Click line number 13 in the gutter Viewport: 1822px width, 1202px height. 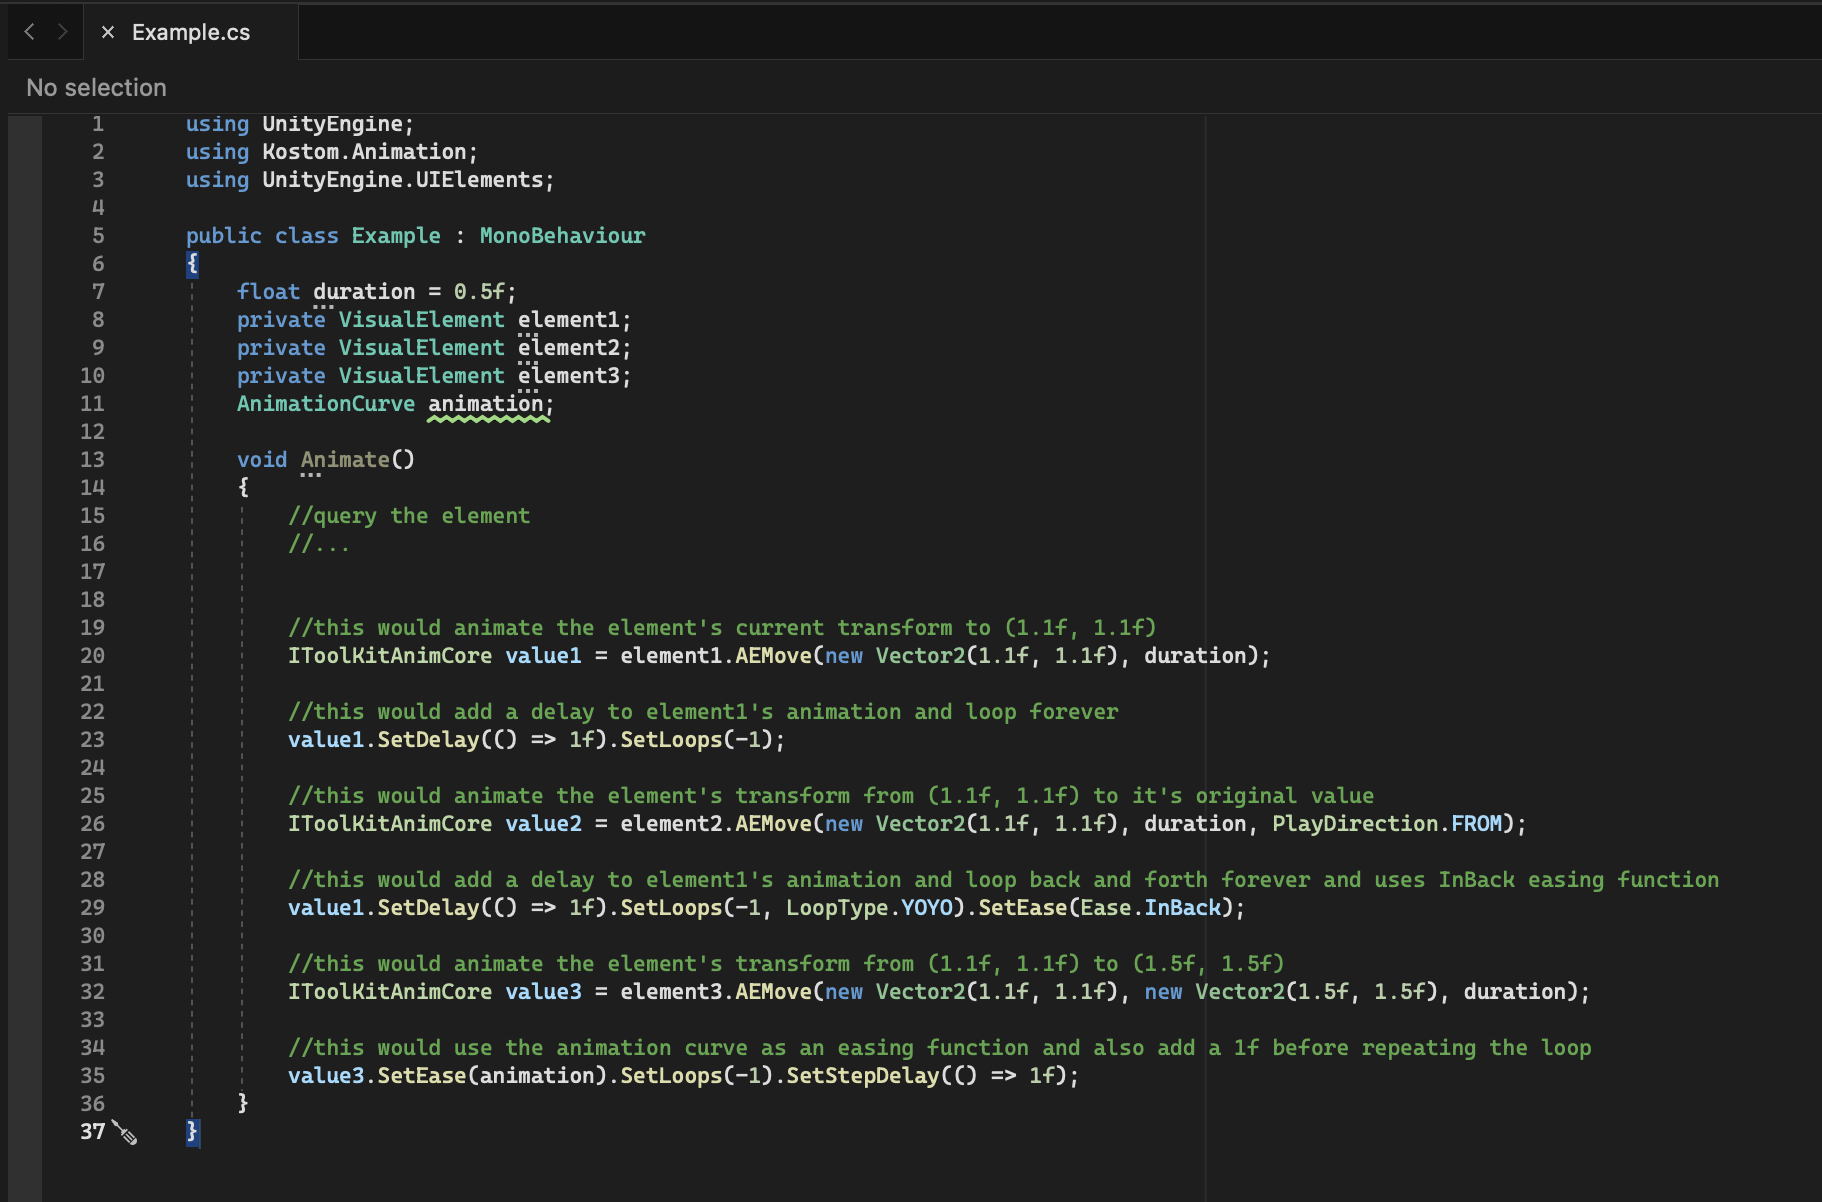[92, 460]
